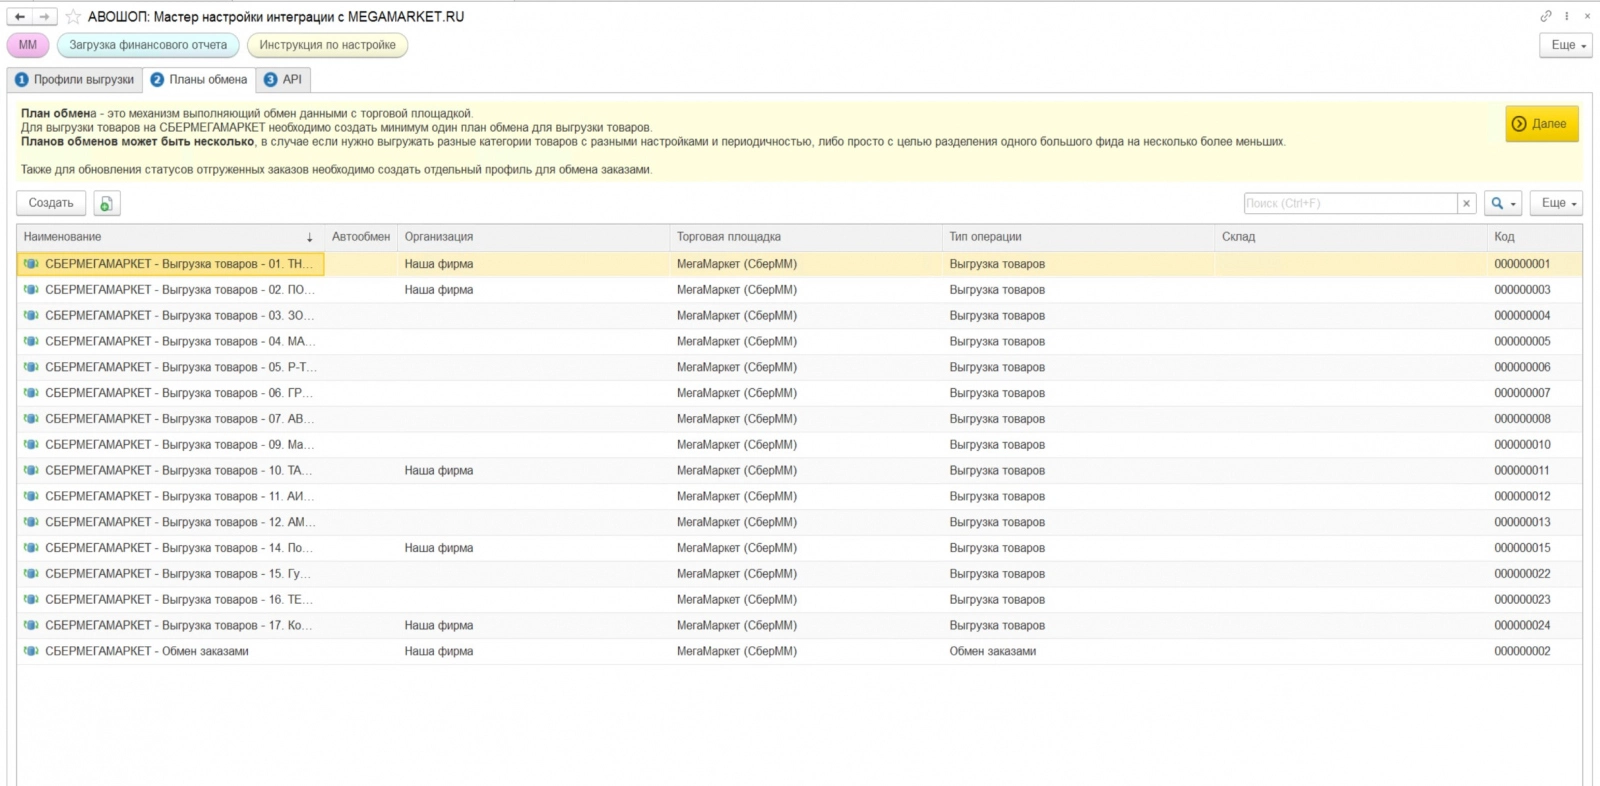Click the 'Создать' button

[51, 203]
